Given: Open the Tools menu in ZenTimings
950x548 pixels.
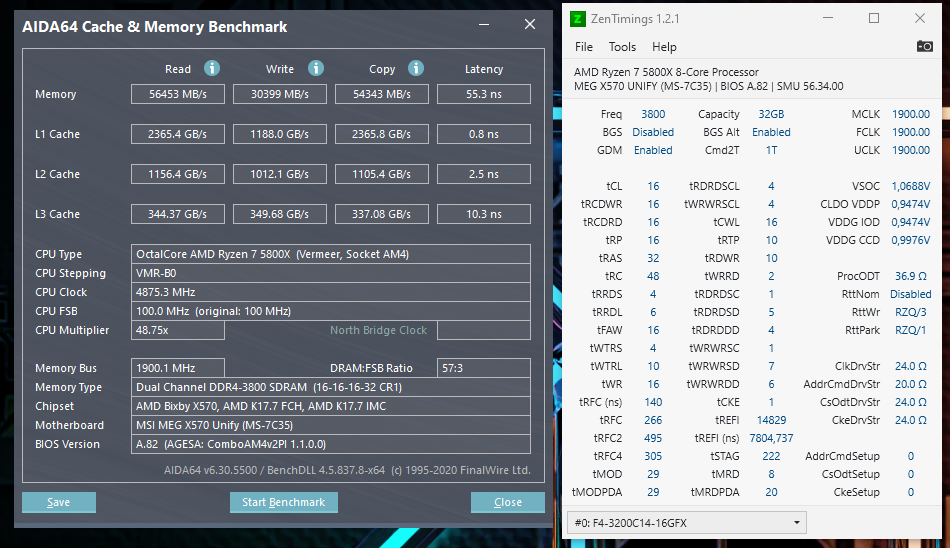Looking at the screenshot, I should [622, 47].
